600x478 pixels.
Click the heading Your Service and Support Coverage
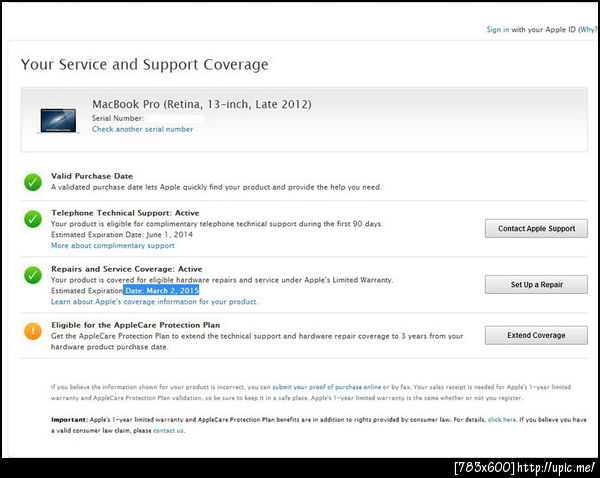pyautogui.click(x=144, y=65)
